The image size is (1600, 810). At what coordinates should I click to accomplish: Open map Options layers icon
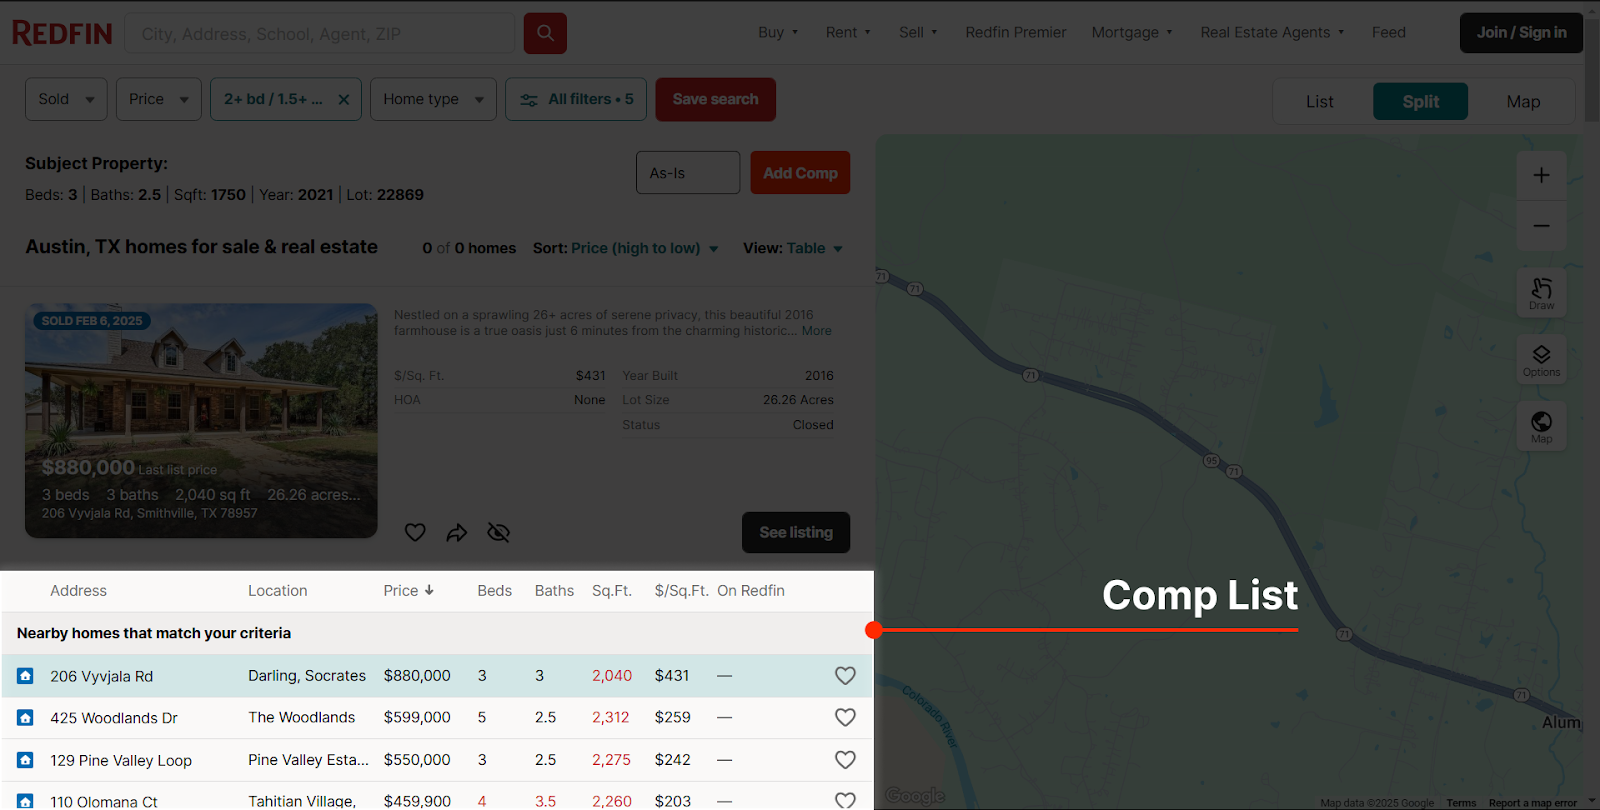tap(1541, 359)
